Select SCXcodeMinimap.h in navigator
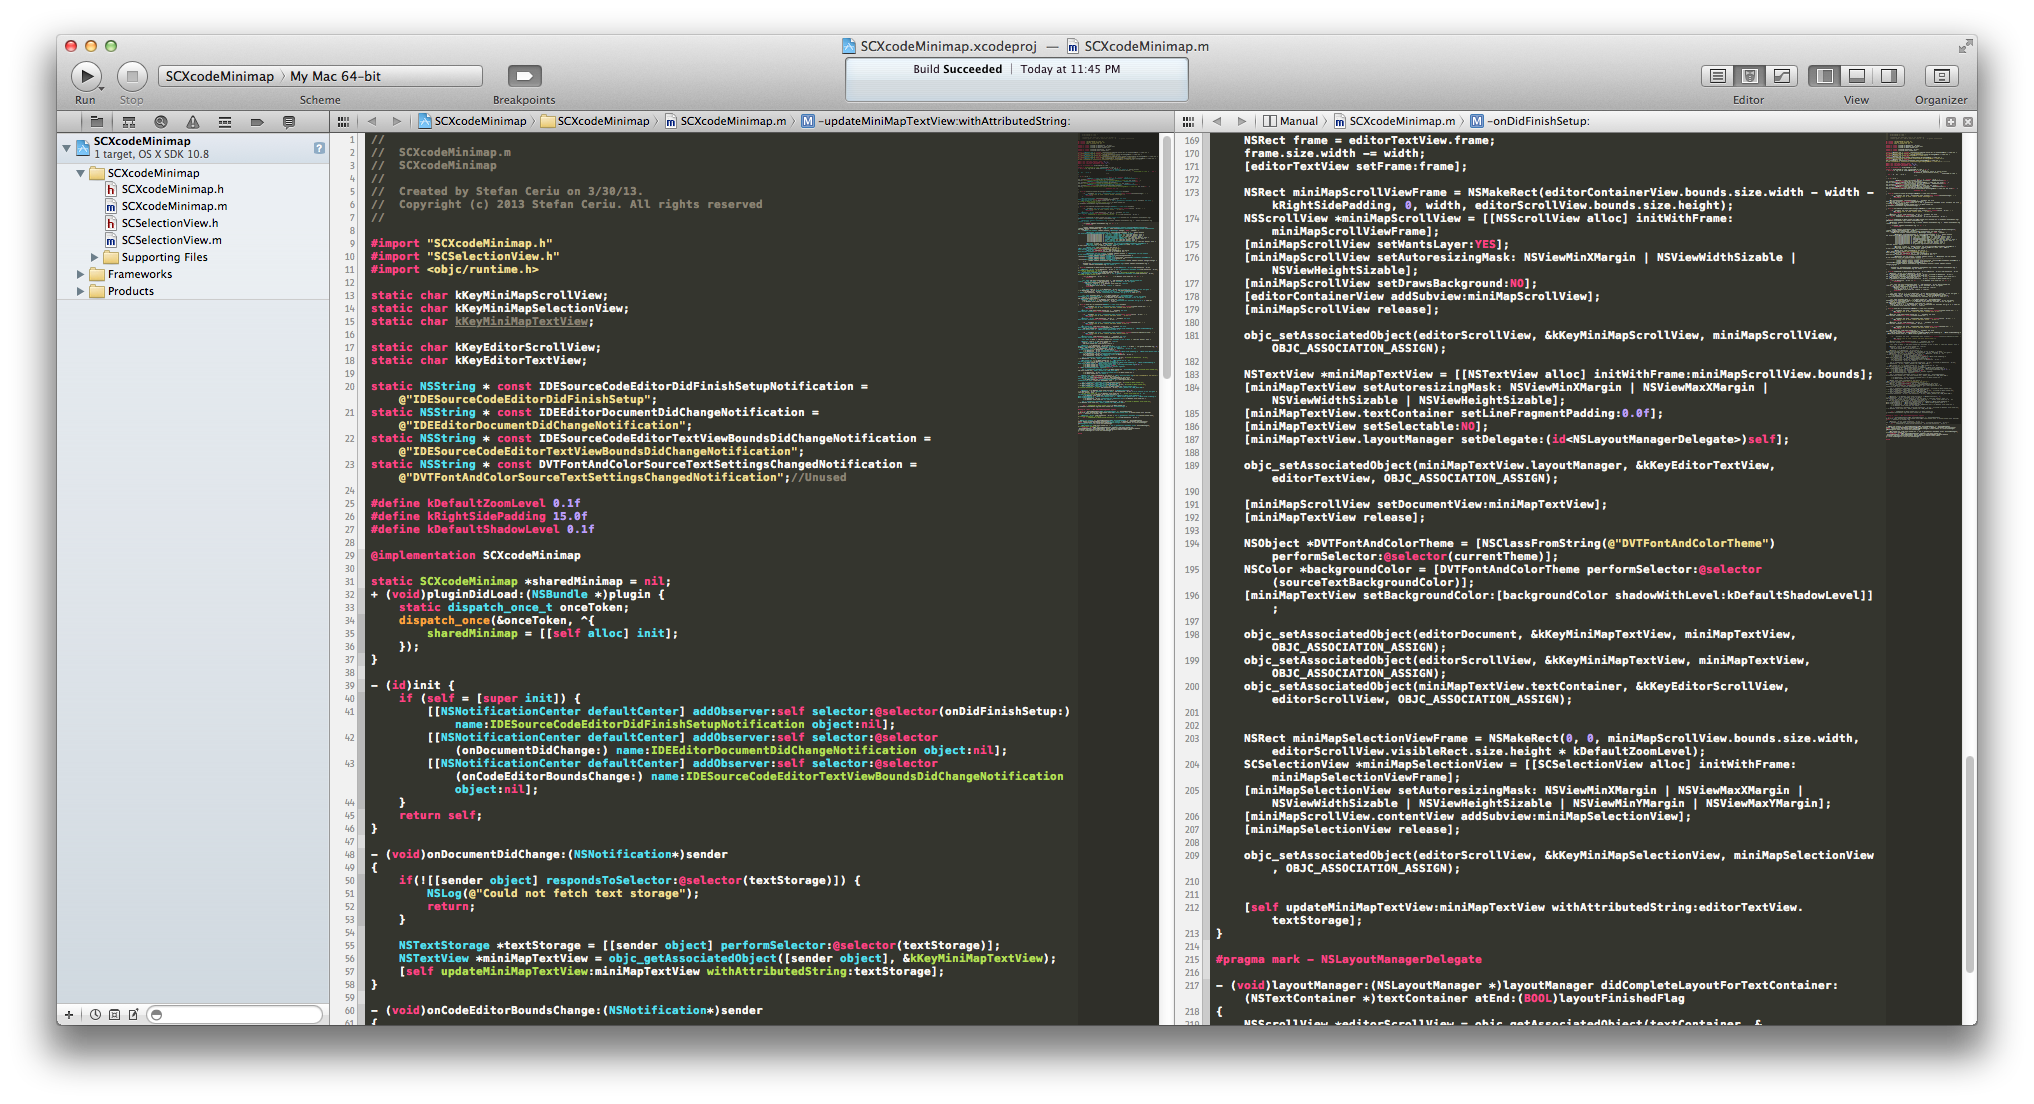Viewport: 2034px width, 1104px height. pyautogui.click(x=165, y=189)
